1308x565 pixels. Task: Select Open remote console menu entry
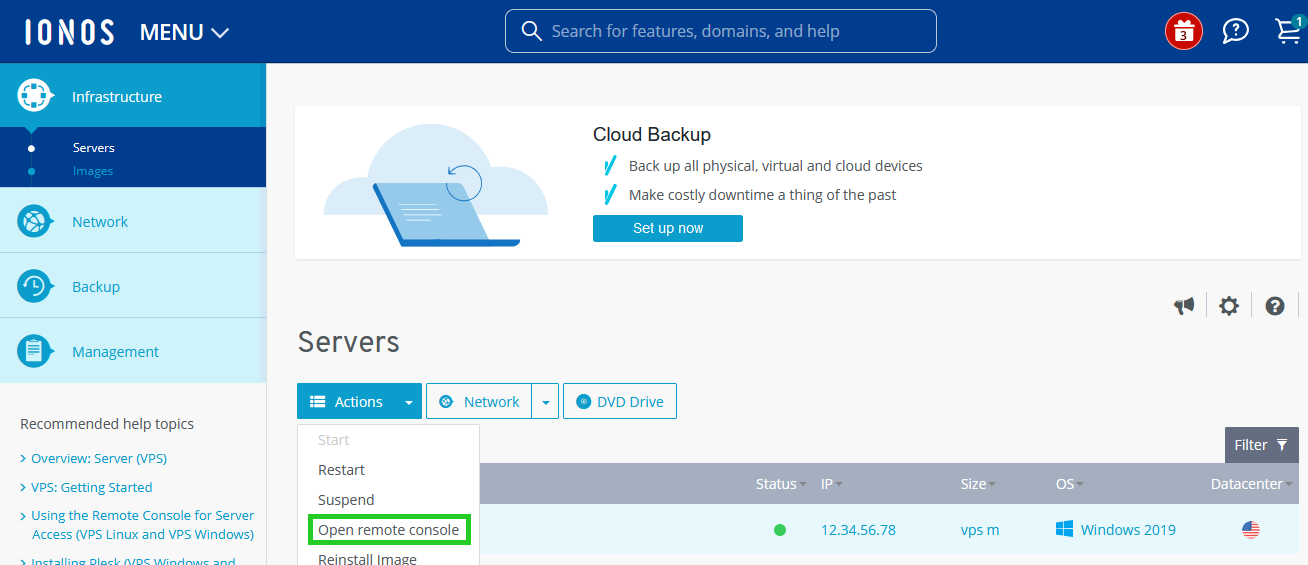pyautogui.click(x=388, y=530)
